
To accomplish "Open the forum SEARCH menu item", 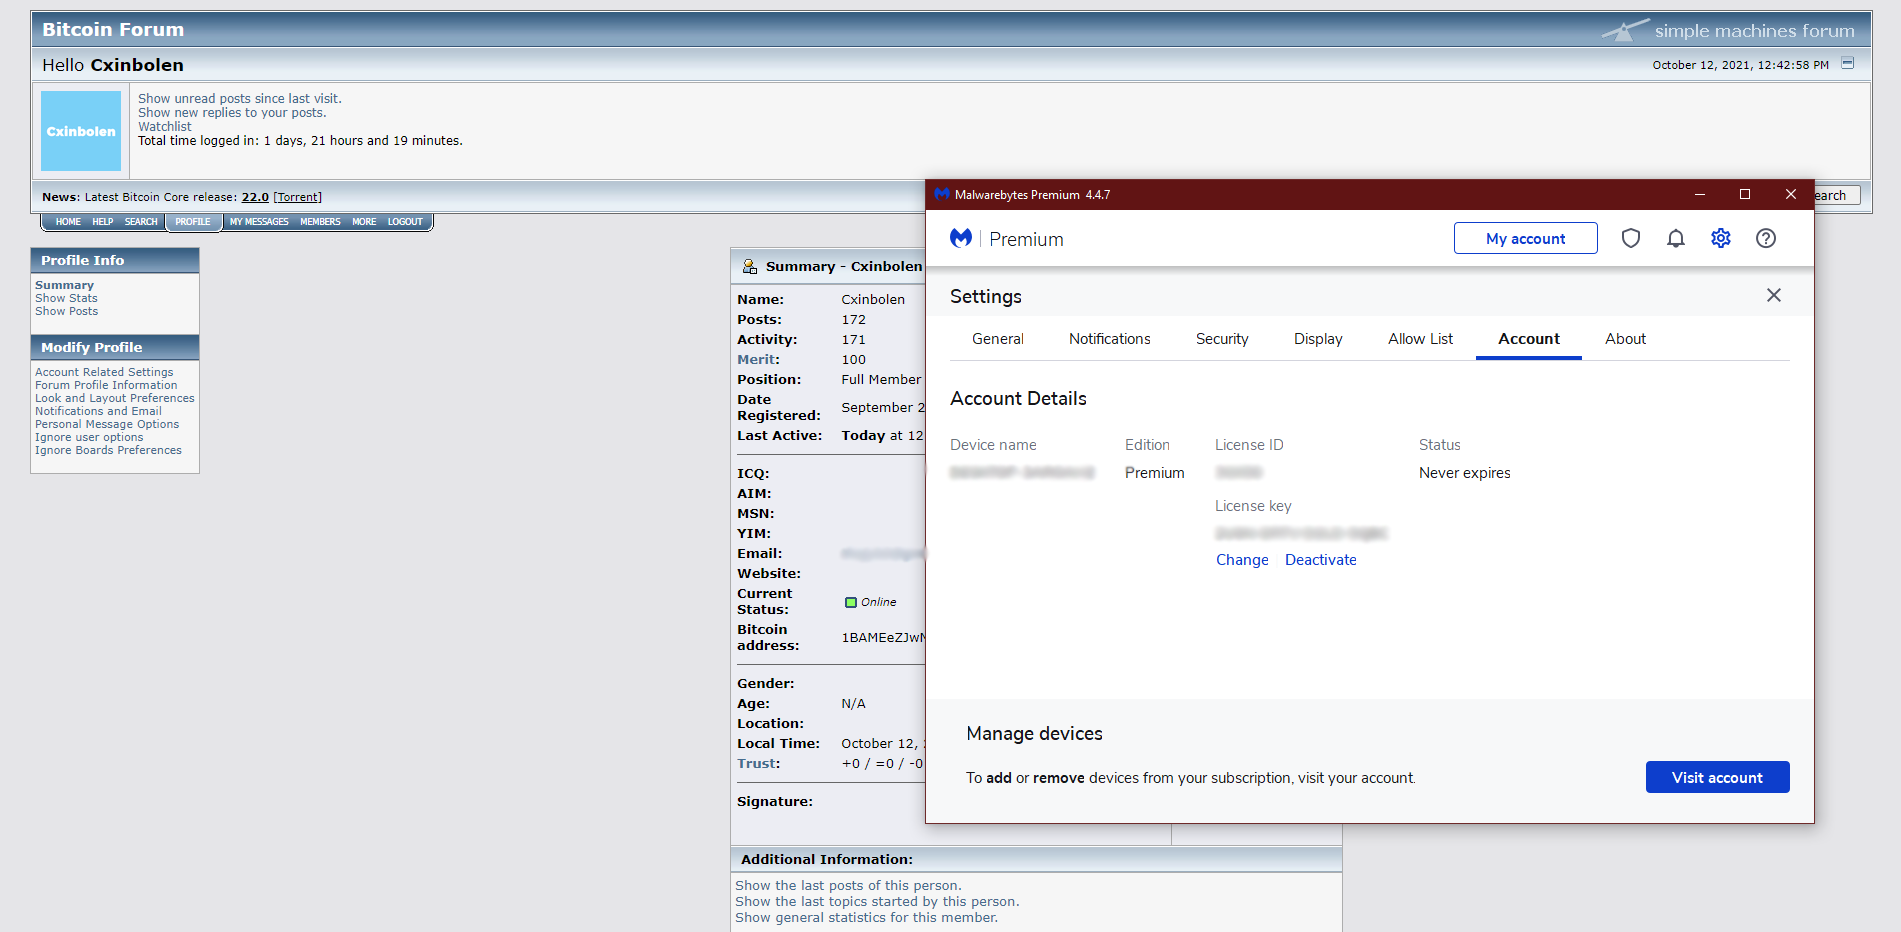I will click(141, 222).
